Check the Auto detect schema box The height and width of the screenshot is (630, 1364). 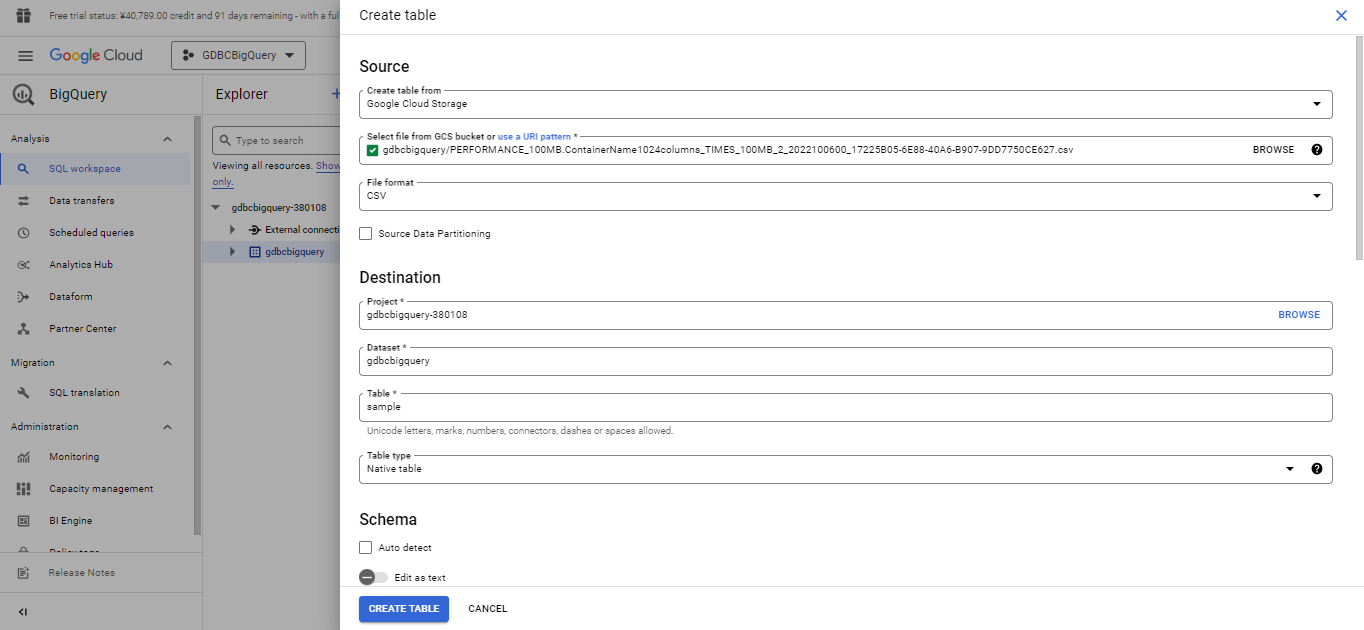point(366,548)
